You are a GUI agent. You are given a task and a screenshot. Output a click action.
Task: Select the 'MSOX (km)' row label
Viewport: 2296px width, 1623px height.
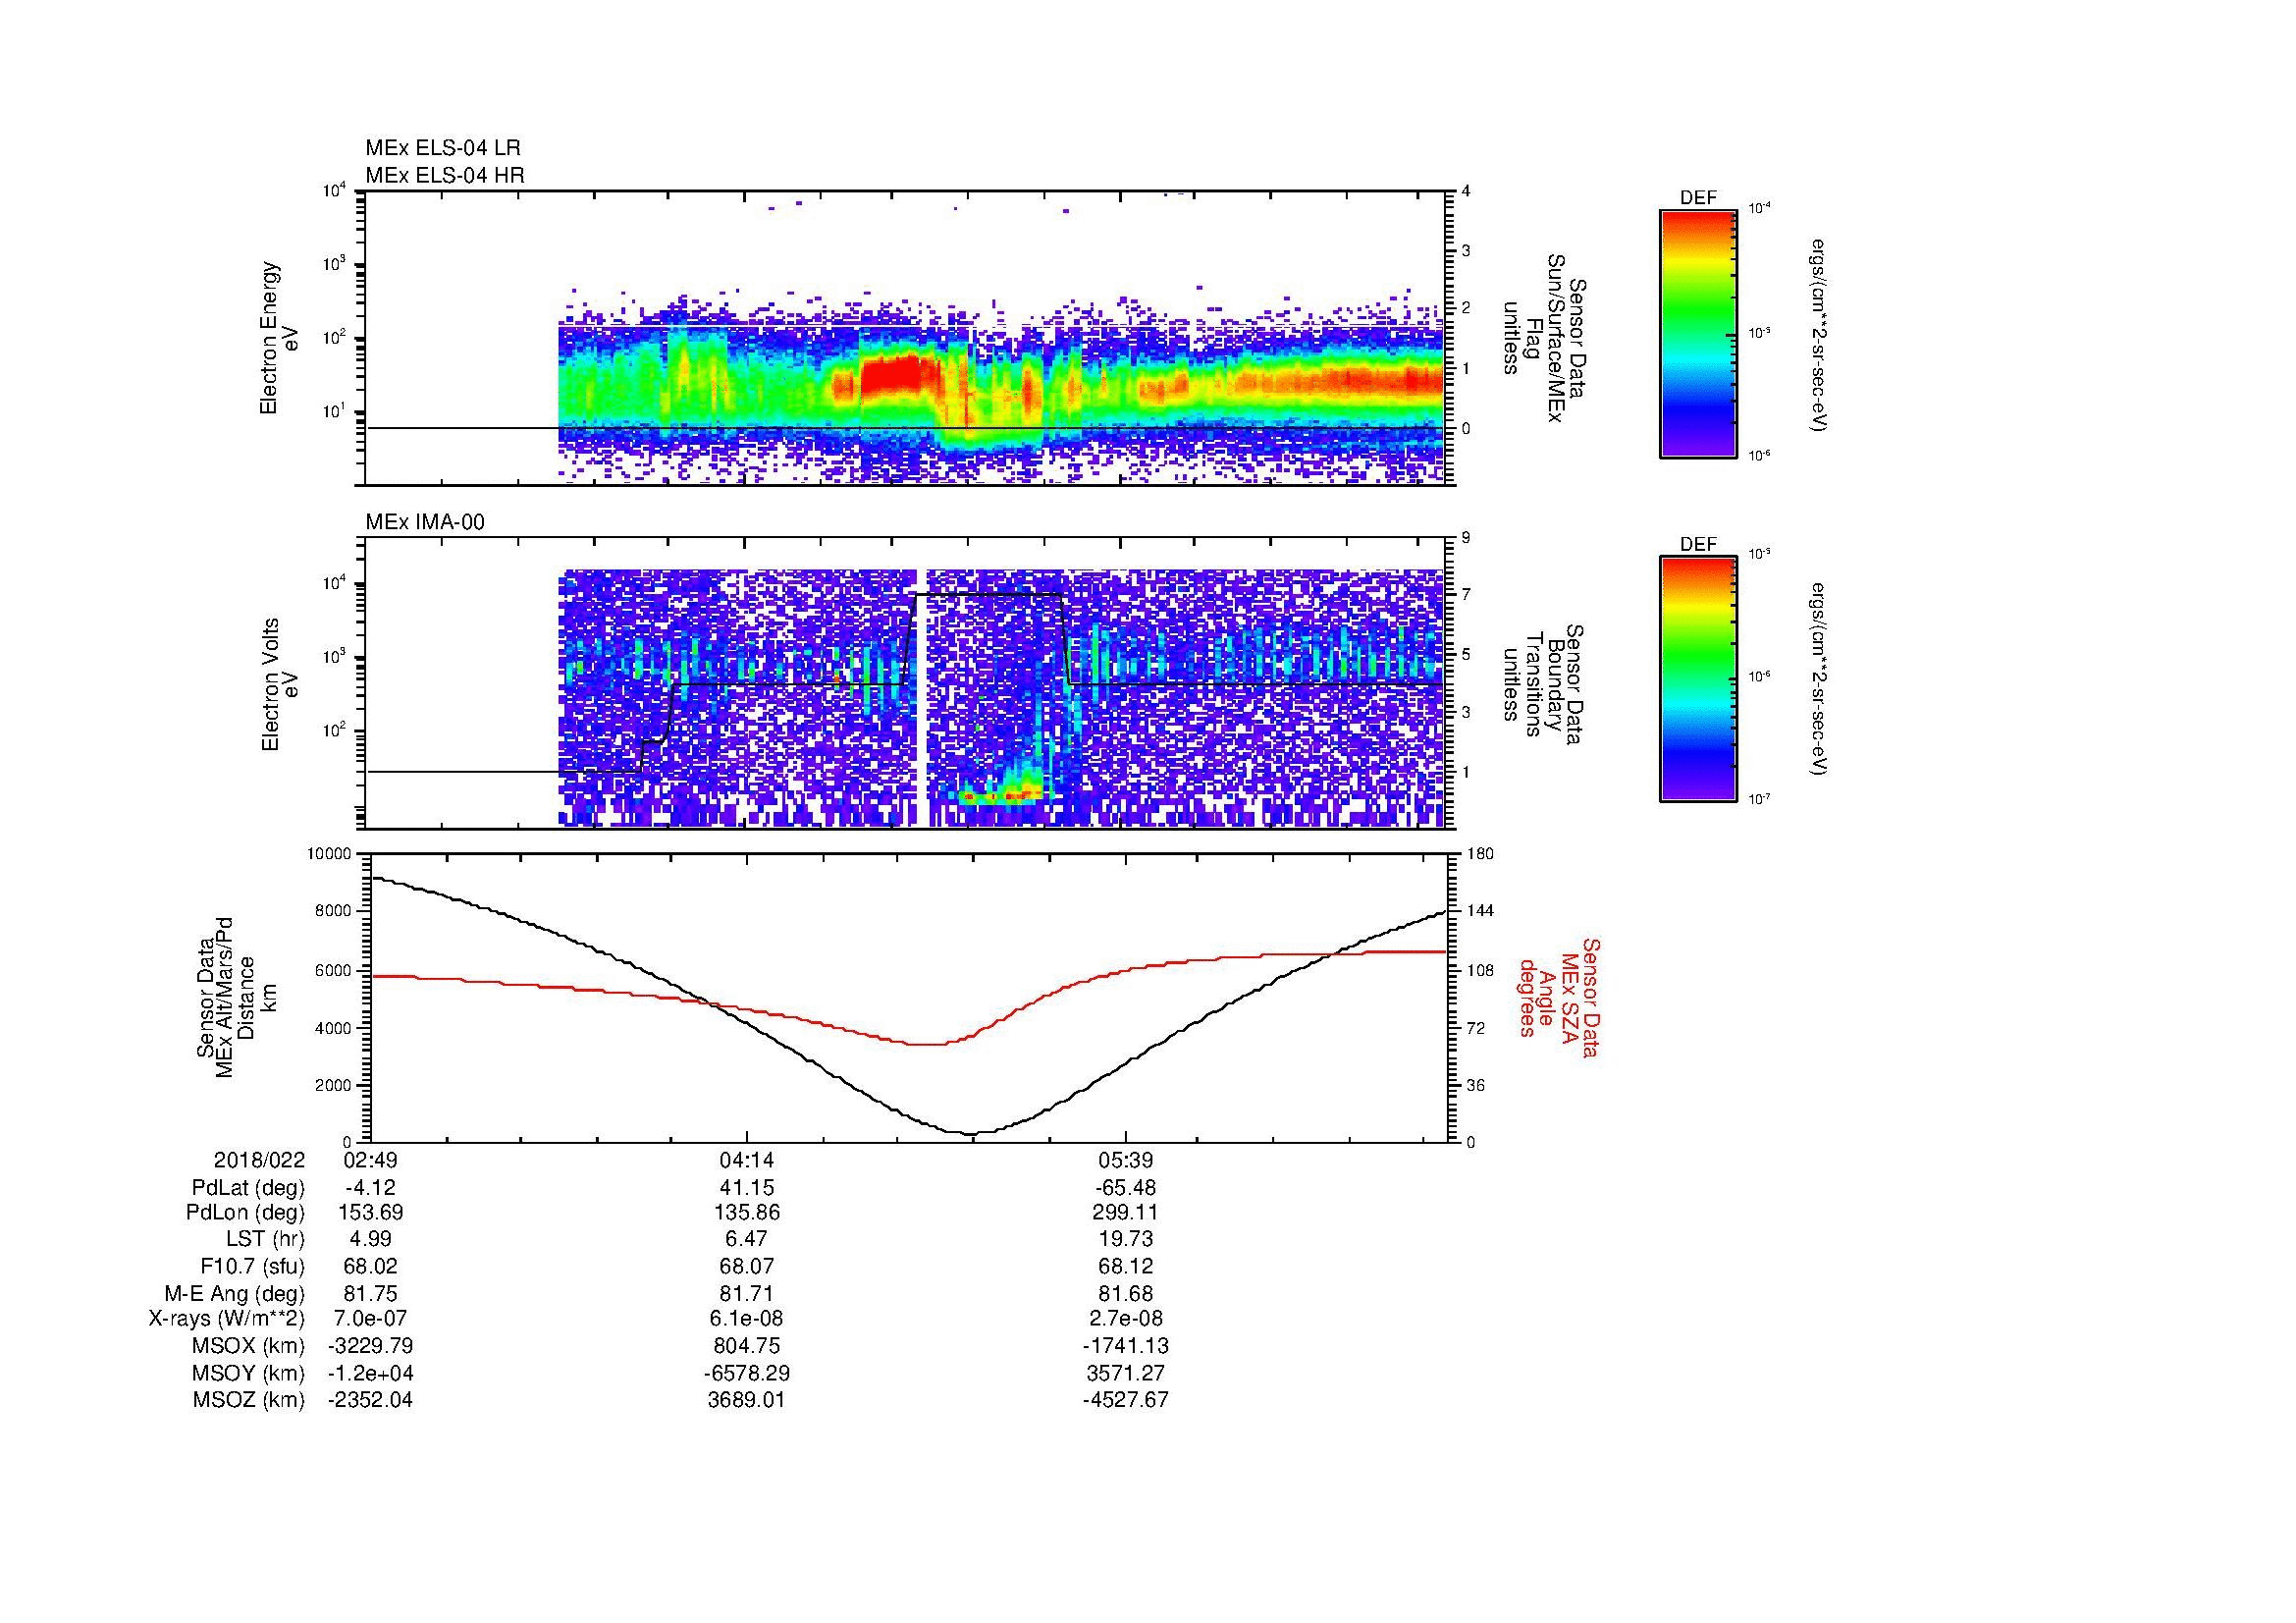(x=248, y=1346)
